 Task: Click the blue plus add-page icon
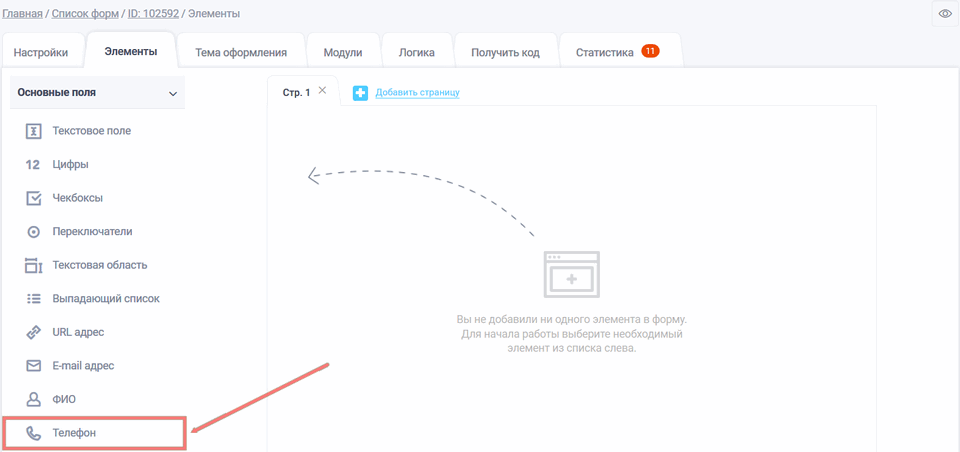coord(360,93)
